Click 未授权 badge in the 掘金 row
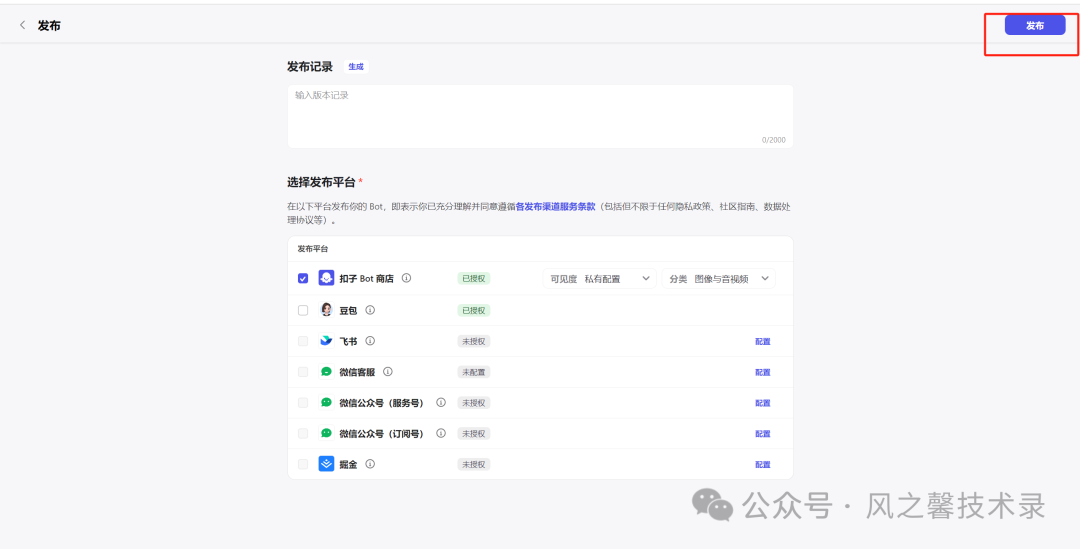The height and width of the screenshot is (549, 1080). [474, 464]
